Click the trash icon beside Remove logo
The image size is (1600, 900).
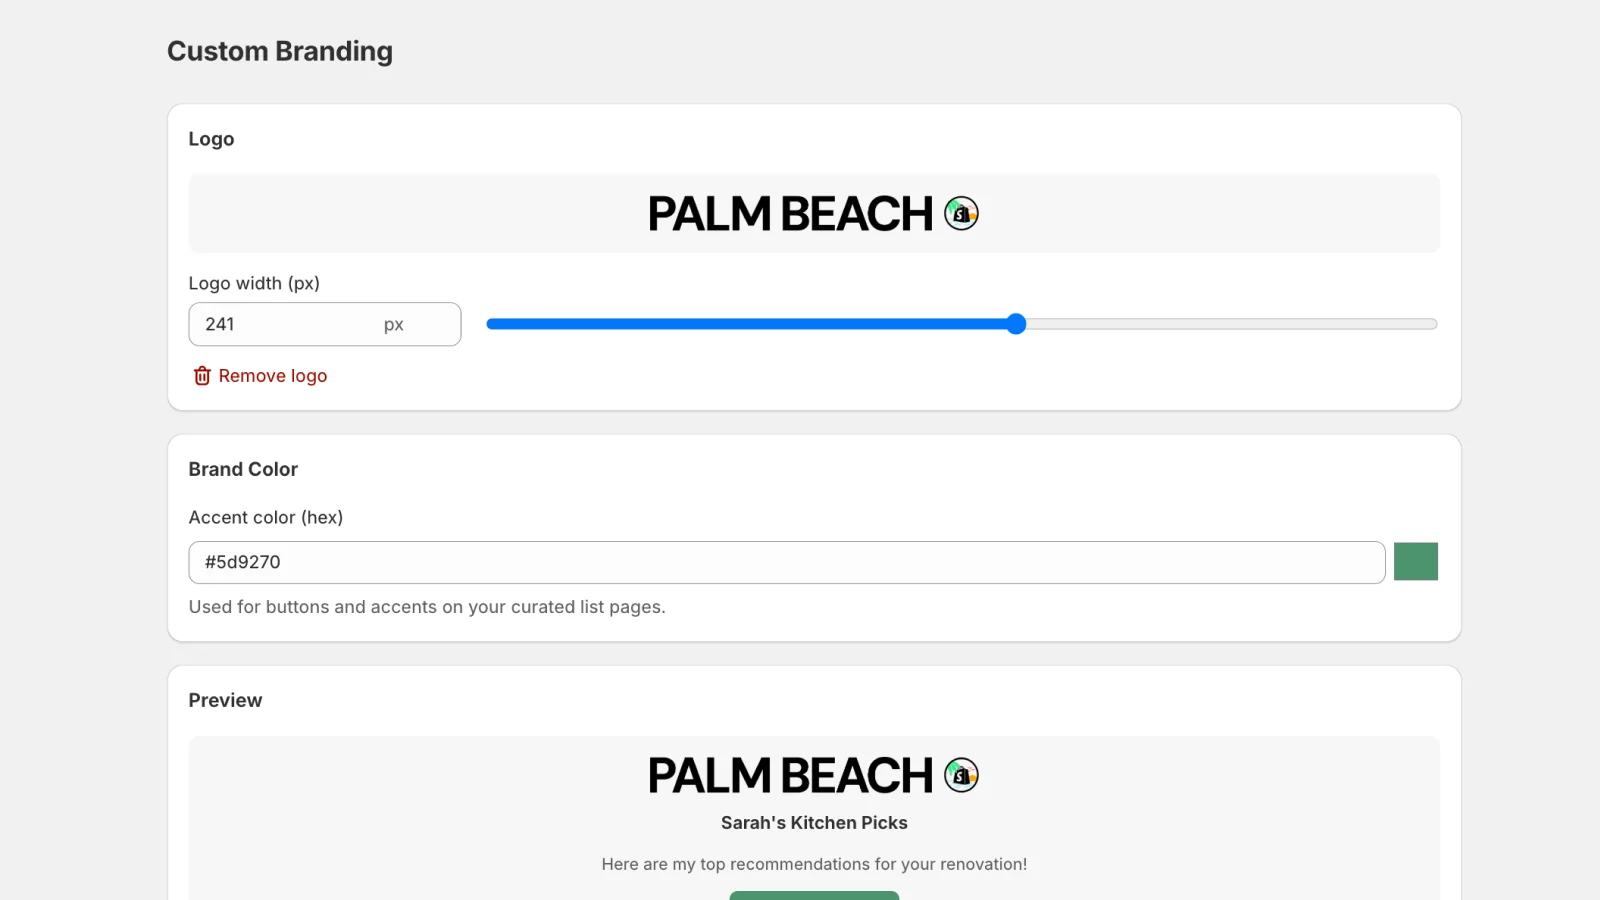pyautogui.click(x=202, y=376)
